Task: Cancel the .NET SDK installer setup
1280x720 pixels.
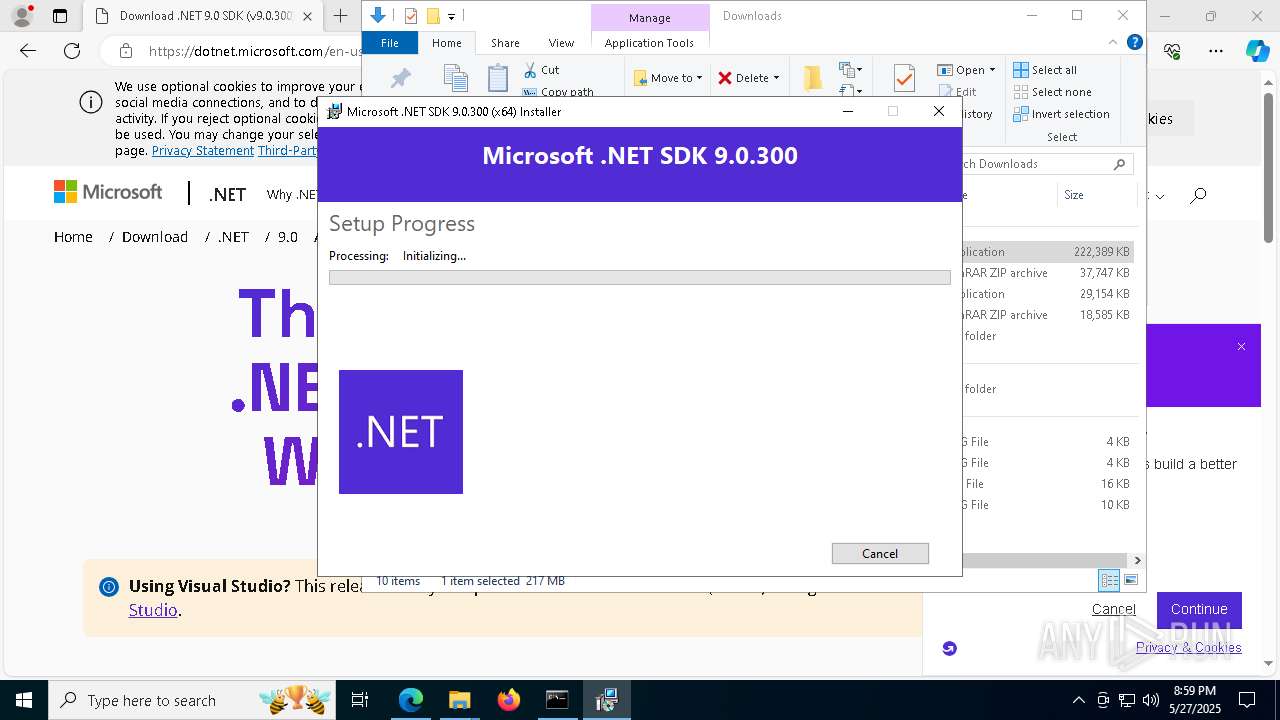Action: (x=880, y=553)
